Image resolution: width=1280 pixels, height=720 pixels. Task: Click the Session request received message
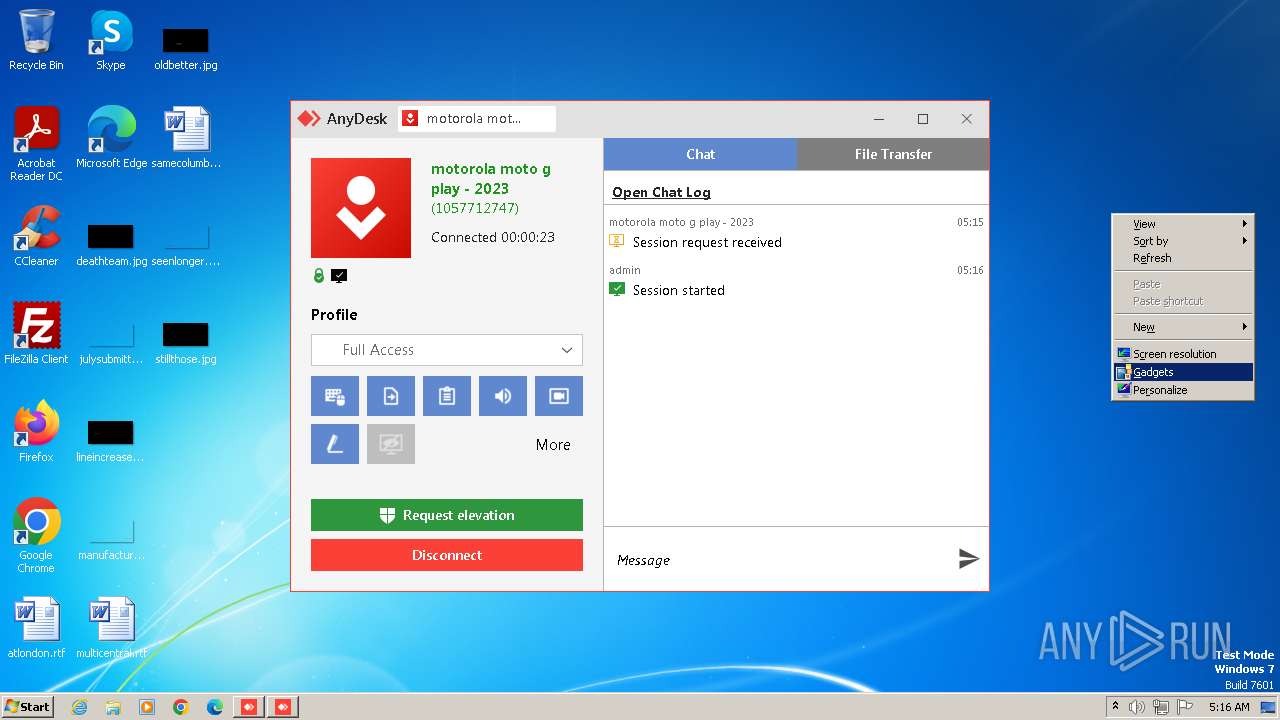coord(707,242)
